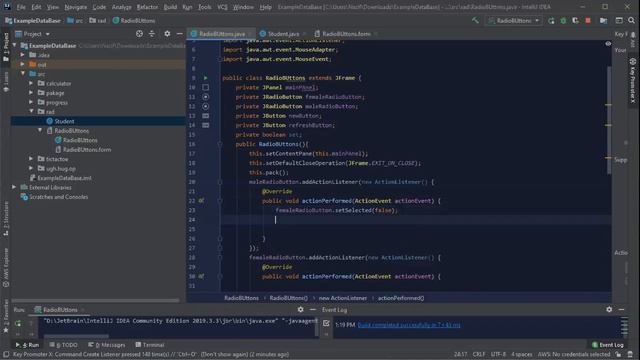Expand the calculator package

click(x=31, y=83)
